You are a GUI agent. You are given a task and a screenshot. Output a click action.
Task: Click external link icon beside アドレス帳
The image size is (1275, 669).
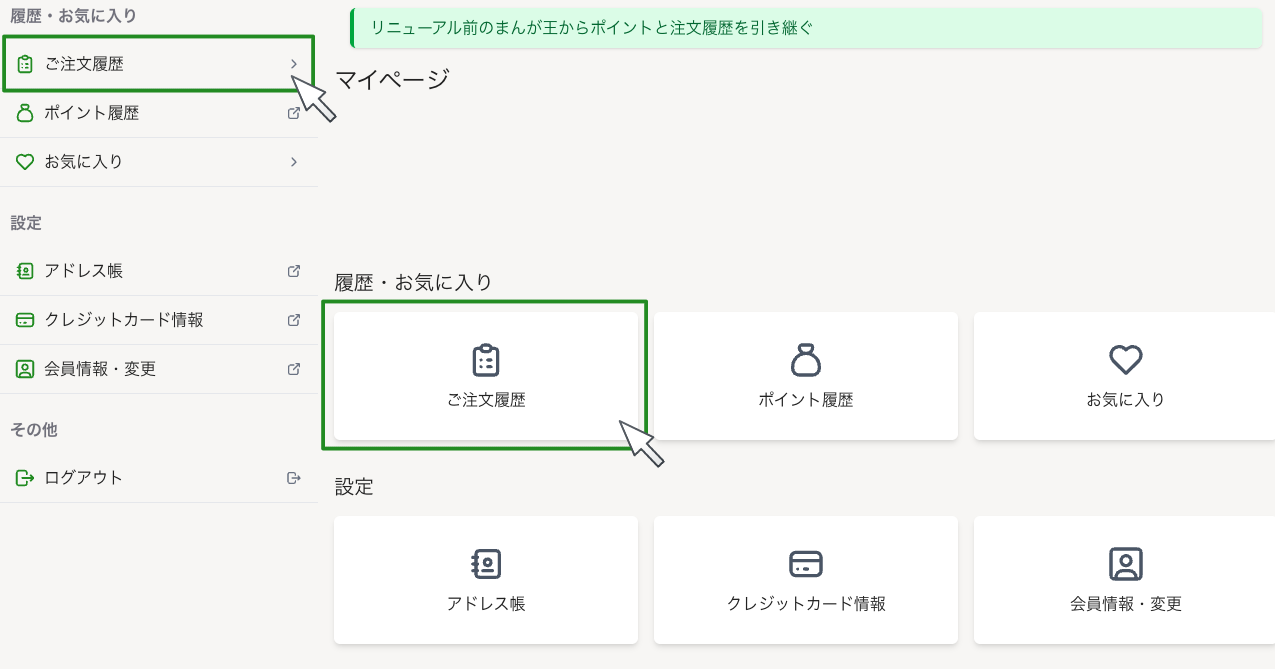294,271
